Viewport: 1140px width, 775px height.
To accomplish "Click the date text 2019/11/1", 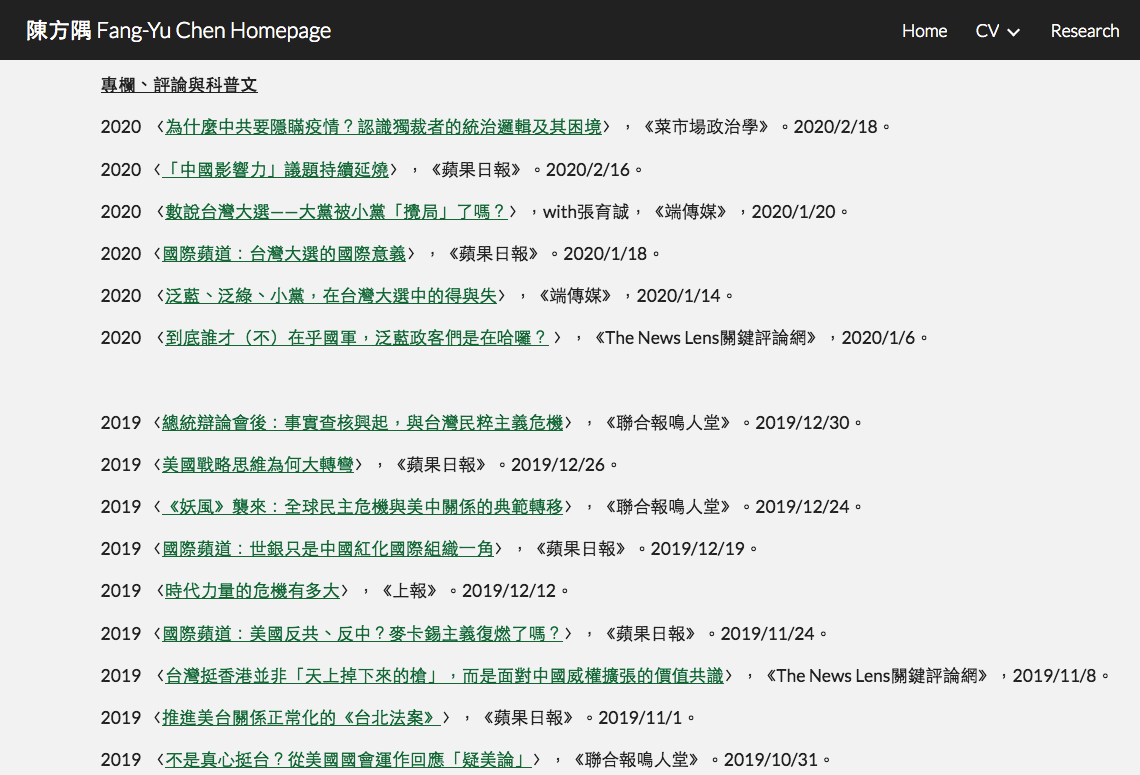I will (x=640, y=719).
